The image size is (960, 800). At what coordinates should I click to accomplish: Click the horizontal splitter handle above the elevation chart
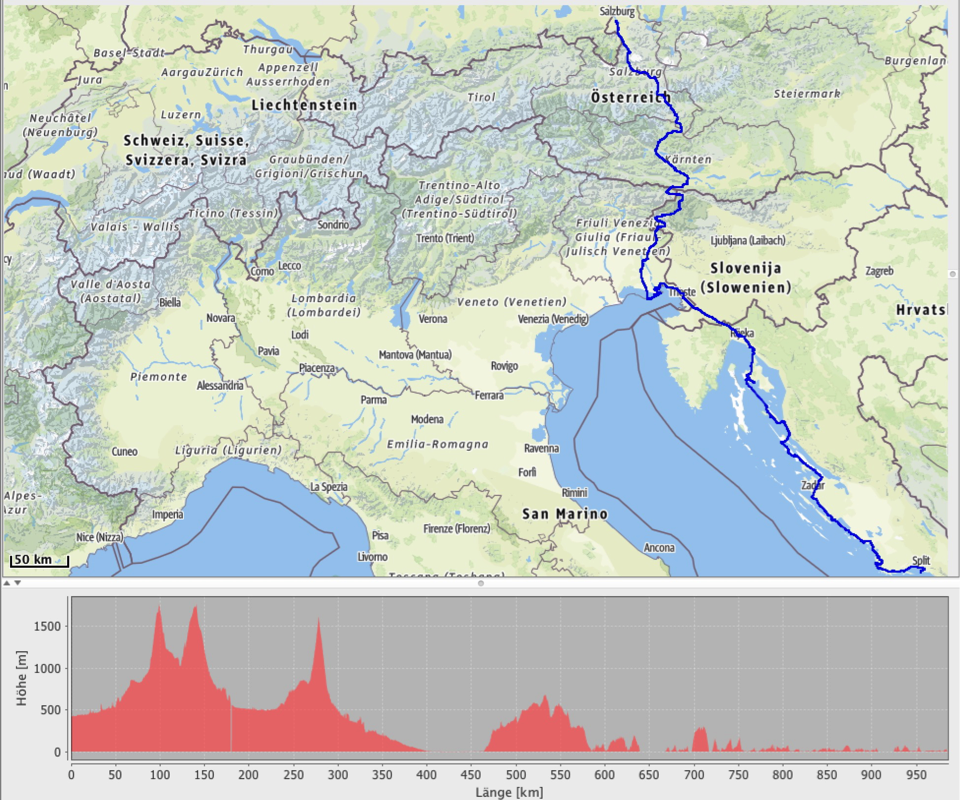(x=480, y=582)
